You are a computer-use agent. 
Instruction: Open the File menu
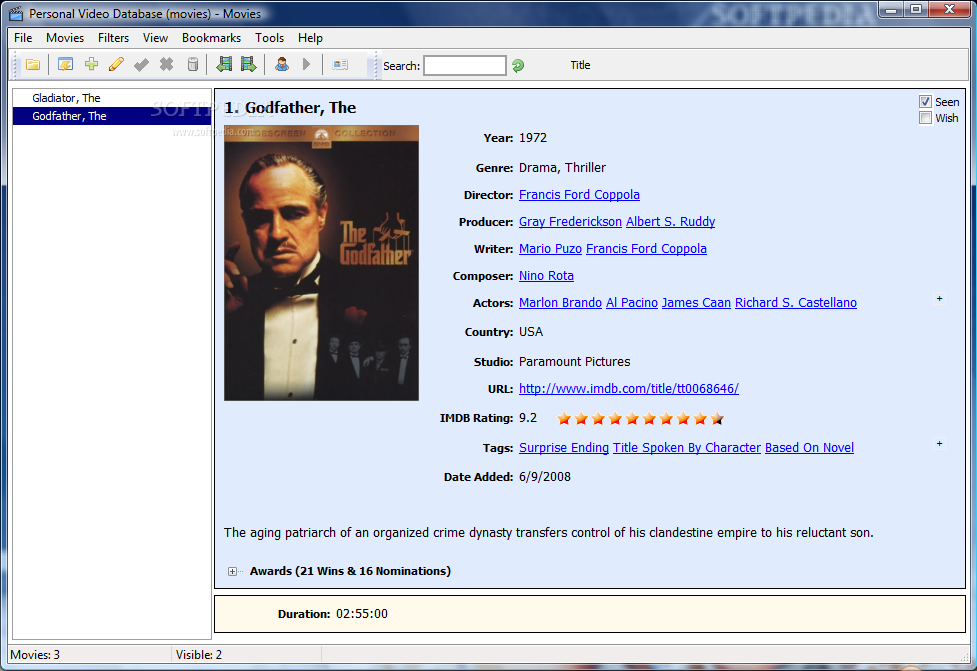(23, 38)
